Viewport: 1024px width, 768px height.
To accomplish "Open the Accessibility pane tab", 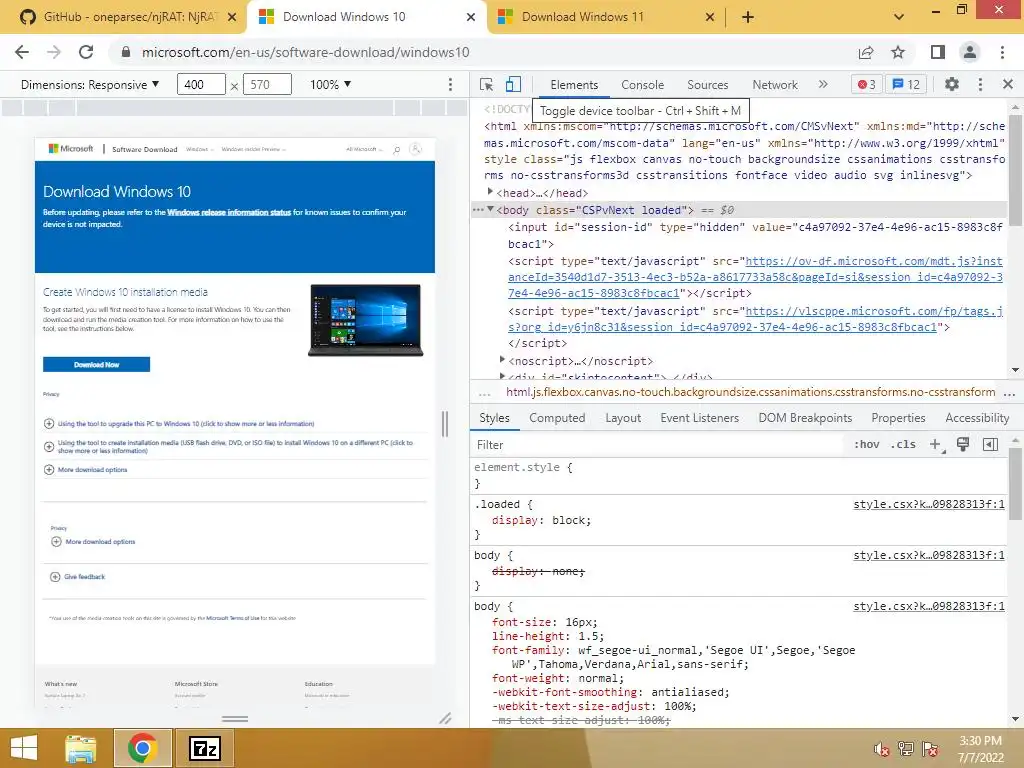I will [x=977, y=418].
